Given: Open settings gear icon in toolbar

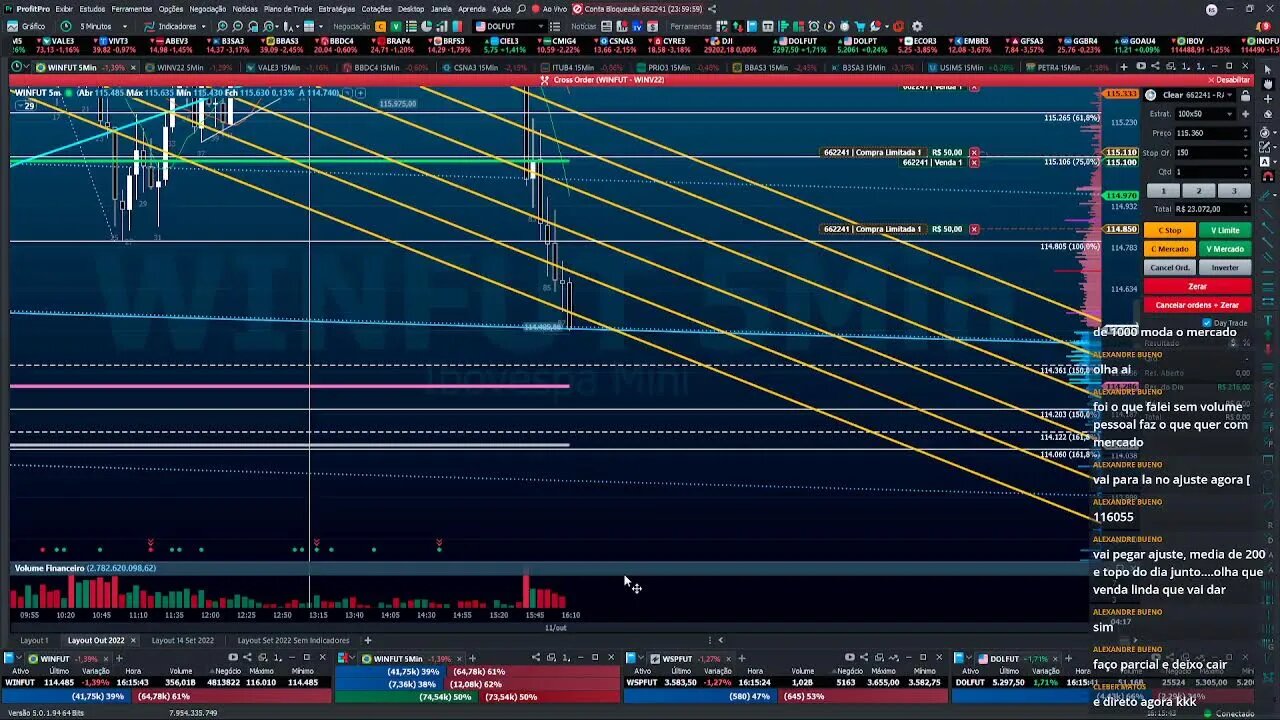Looking at the screenshot, I should 916,26.
